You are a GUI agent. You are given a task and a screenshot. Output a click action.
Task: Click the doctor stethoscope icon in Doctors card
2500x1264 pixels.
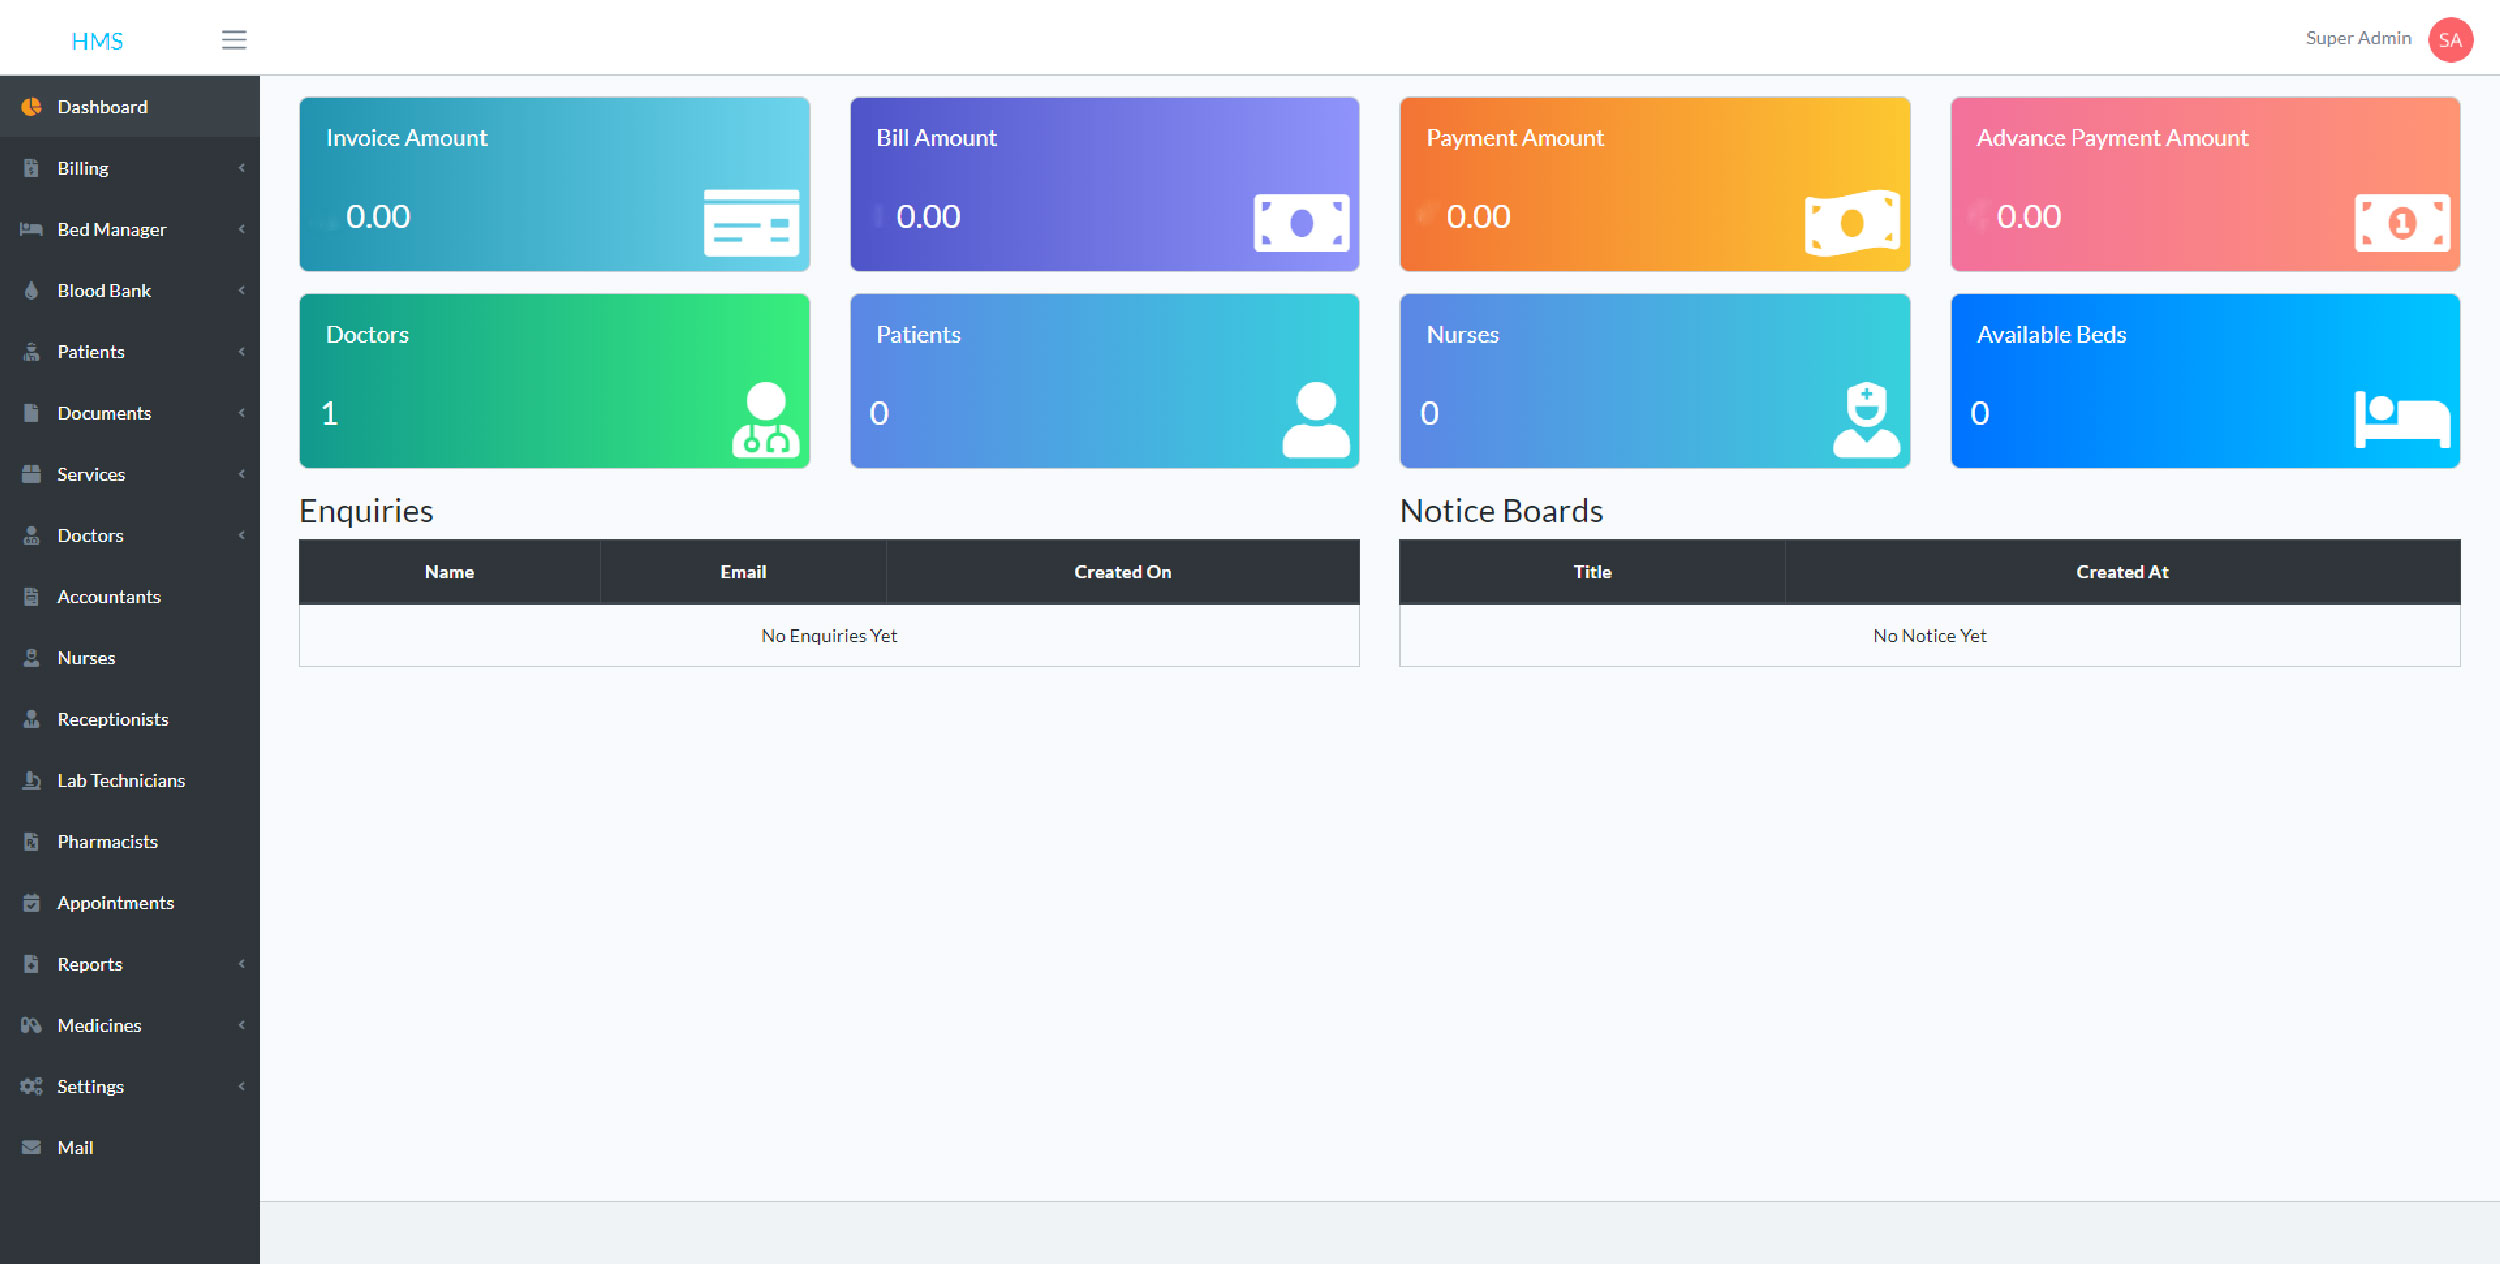(x=766, y=420)
